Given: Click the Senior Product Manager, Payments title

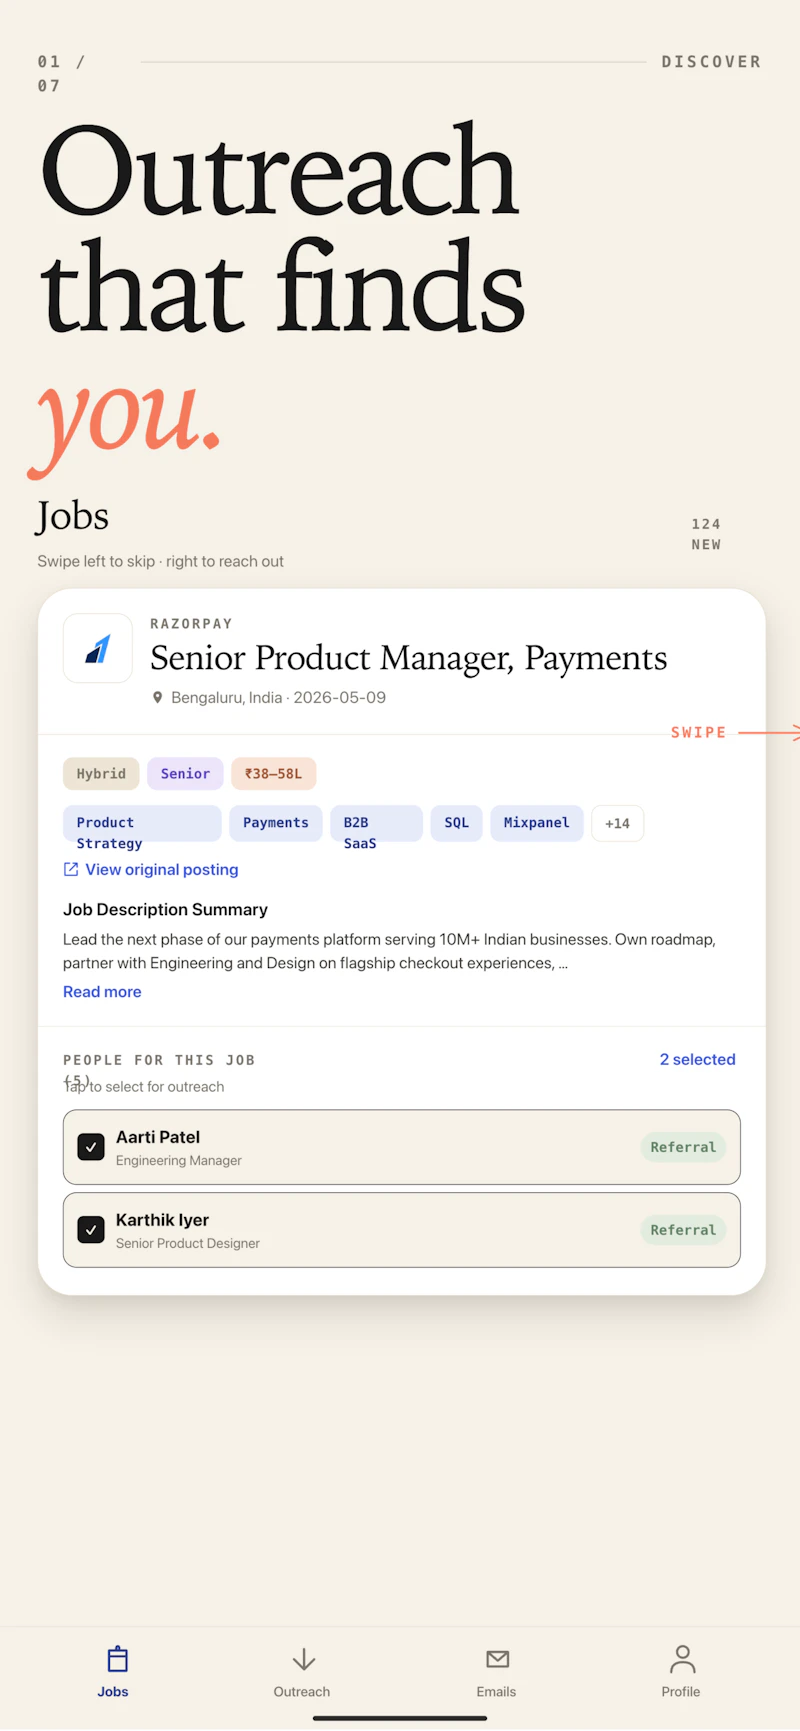Looking at the screenshot, I should [x=408, y=658].
